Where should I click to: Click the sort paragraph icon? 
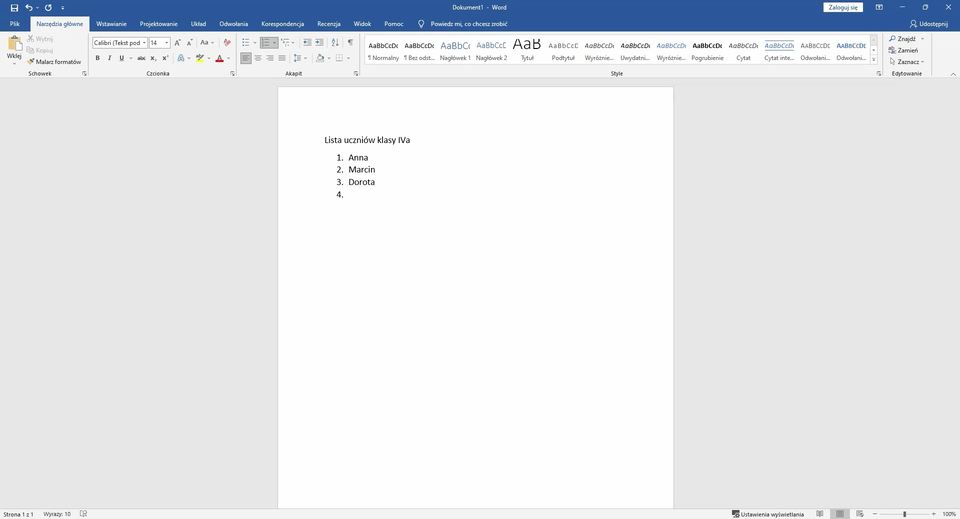point(335,43)
